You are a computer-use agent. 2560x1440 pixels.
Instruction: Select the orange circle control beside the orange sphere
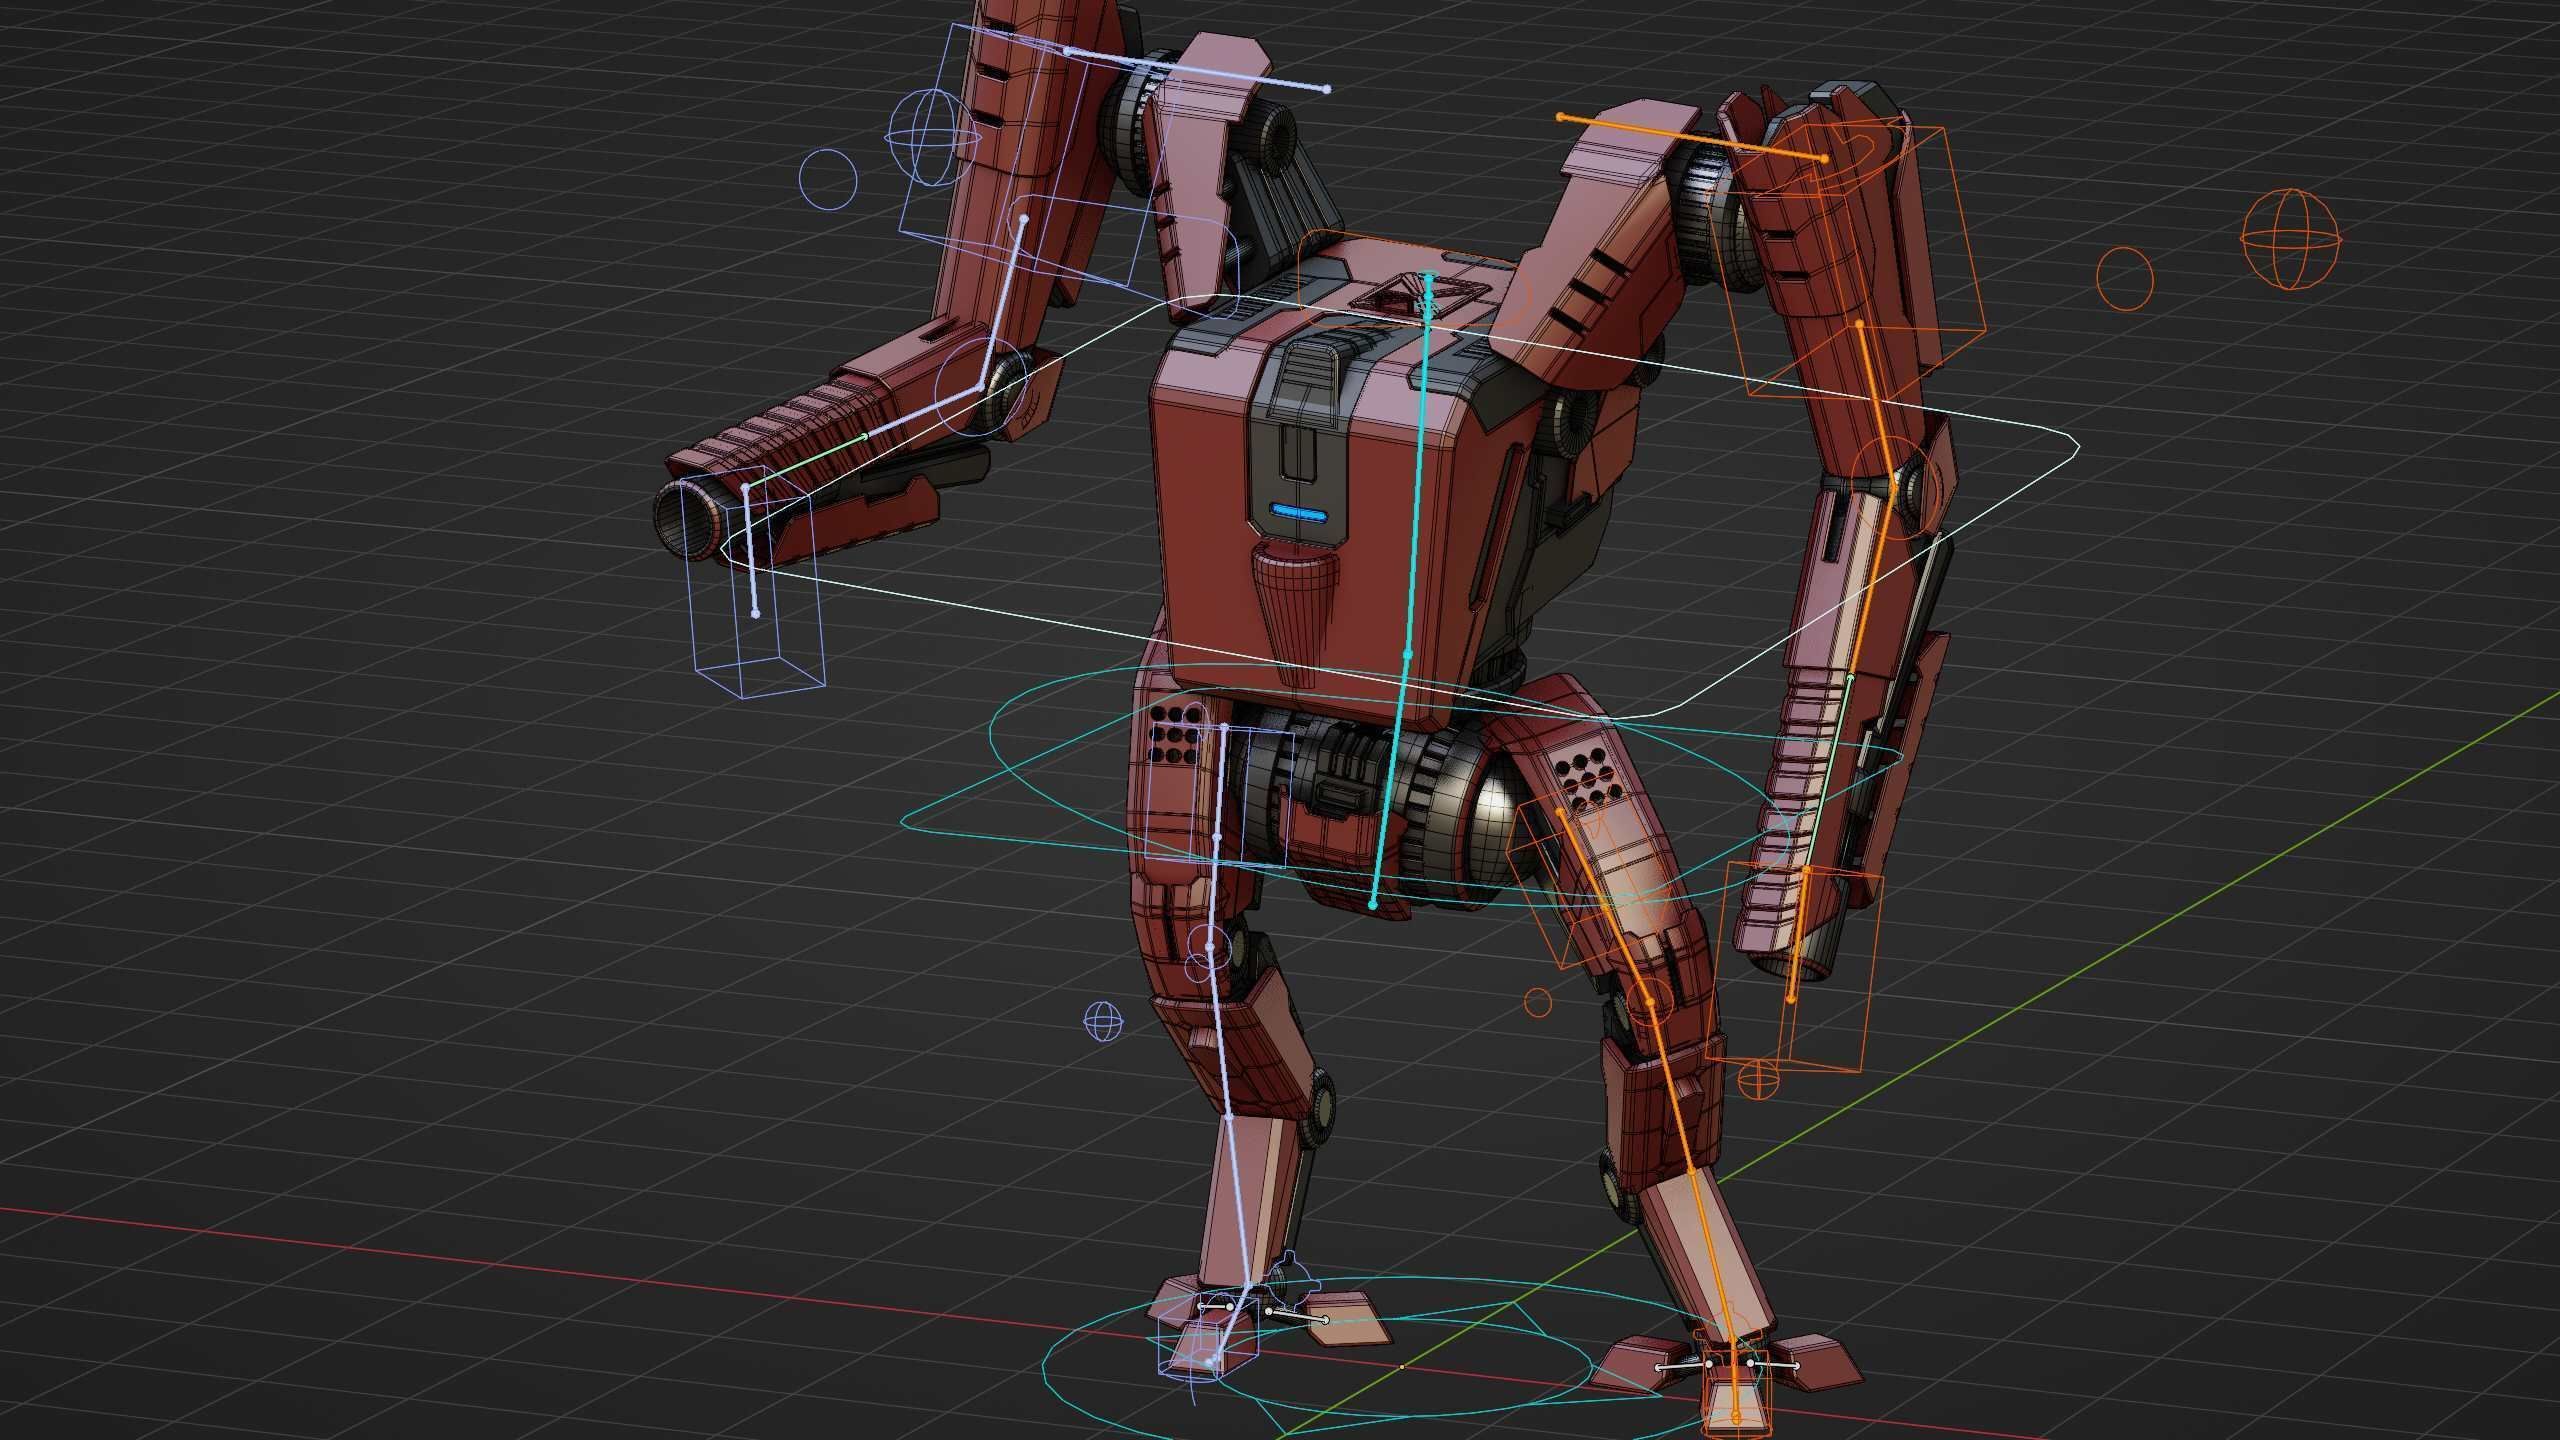click(x=2124, y=277)
